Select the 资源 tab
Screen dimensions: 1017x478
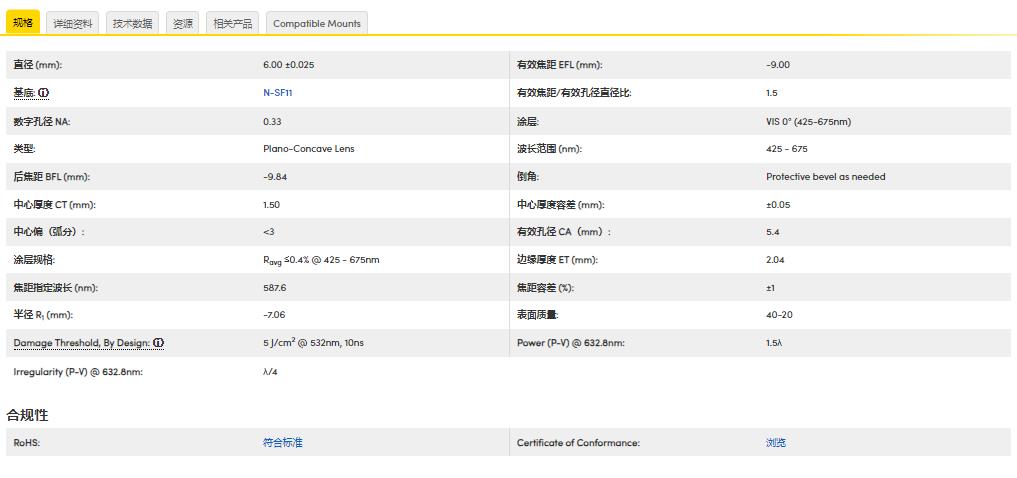pyautogui.click(x=182, y=23)
